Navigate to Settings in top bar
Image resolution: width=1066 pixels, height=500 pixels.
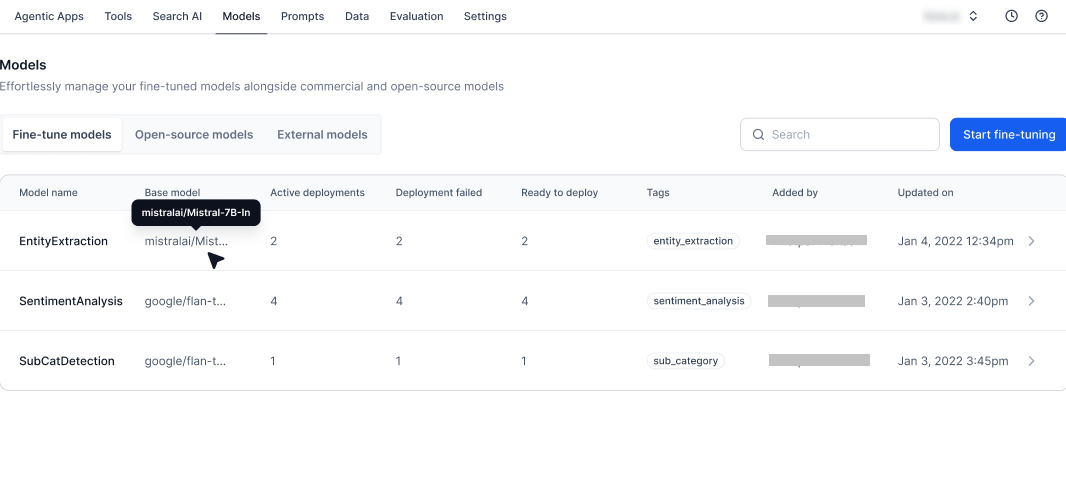point(485,16)
